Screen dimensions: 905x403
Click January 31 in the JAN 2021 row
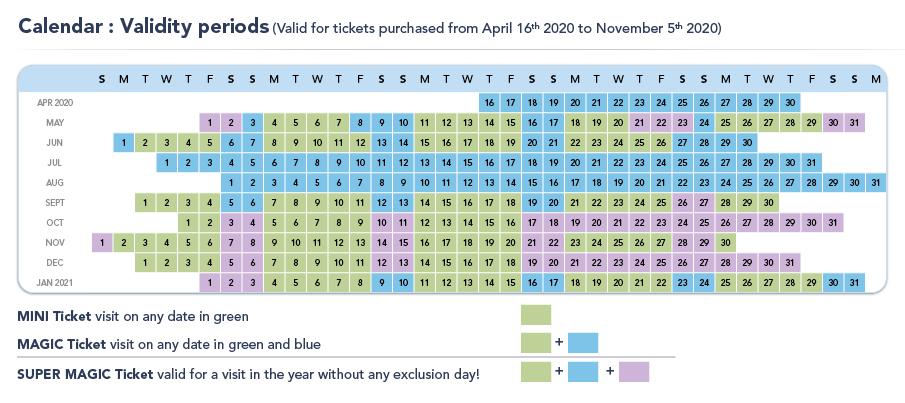[854, 282]
